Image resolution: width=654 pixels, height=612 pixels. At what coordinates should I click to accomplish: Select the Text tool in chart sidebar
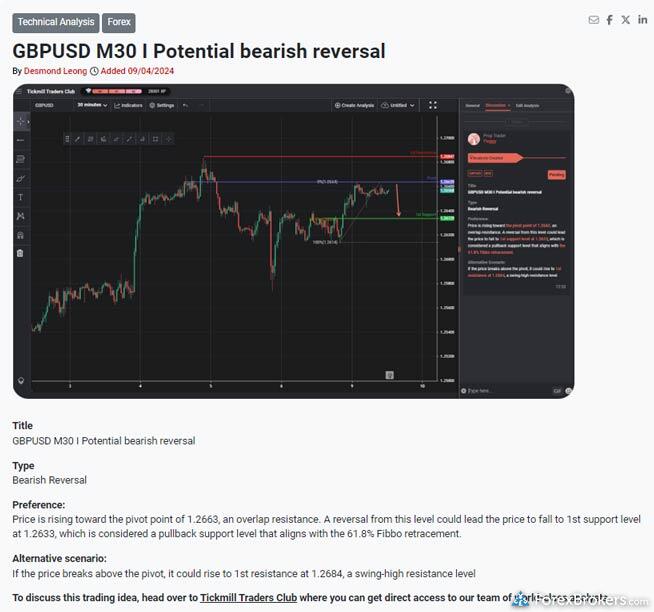21,197
